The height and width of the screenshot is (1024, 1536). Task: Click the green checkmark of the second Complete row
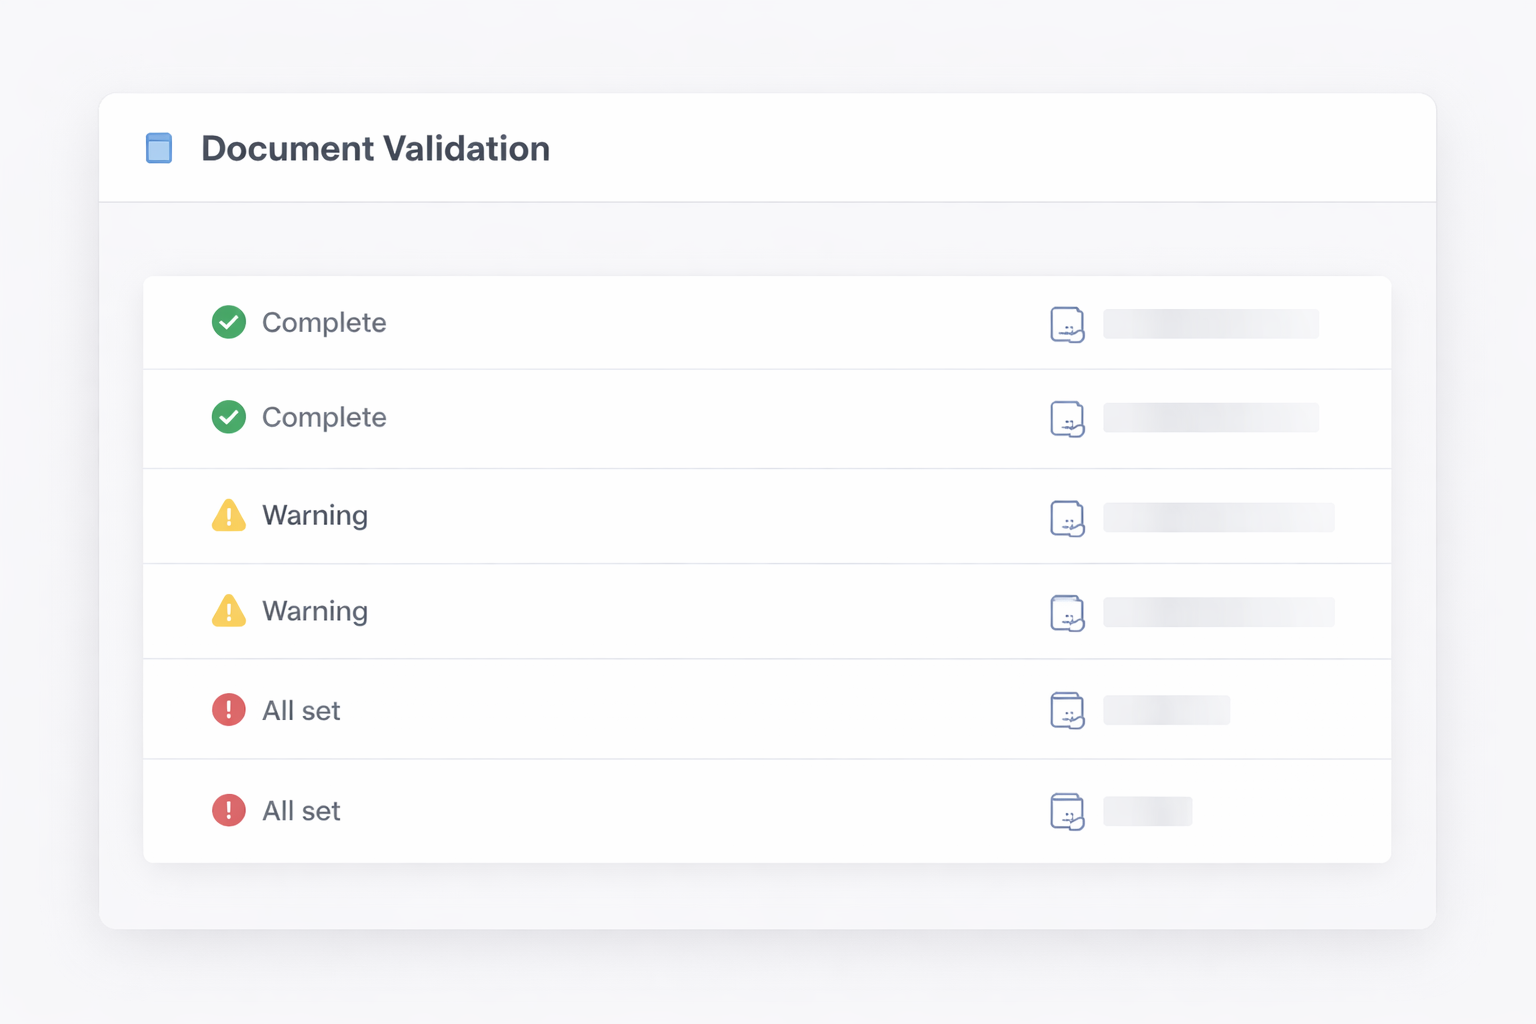(x=229, y=417)
